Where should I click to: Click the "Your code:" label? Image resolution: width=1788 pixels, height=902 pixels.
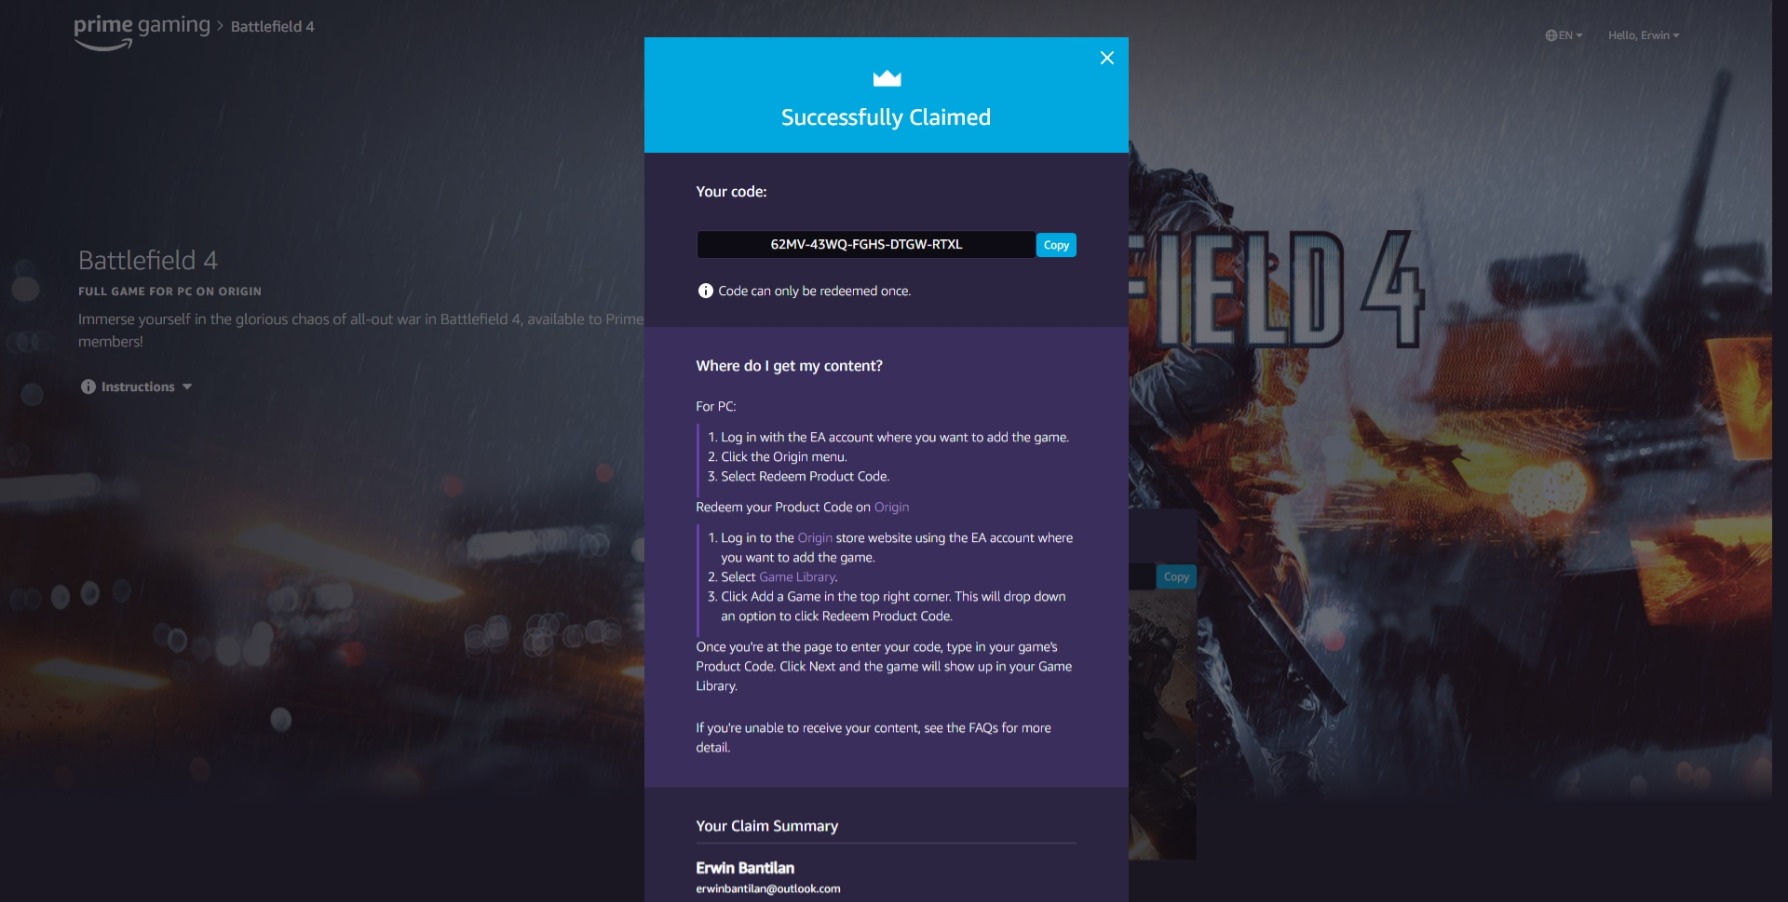(731, 192)
